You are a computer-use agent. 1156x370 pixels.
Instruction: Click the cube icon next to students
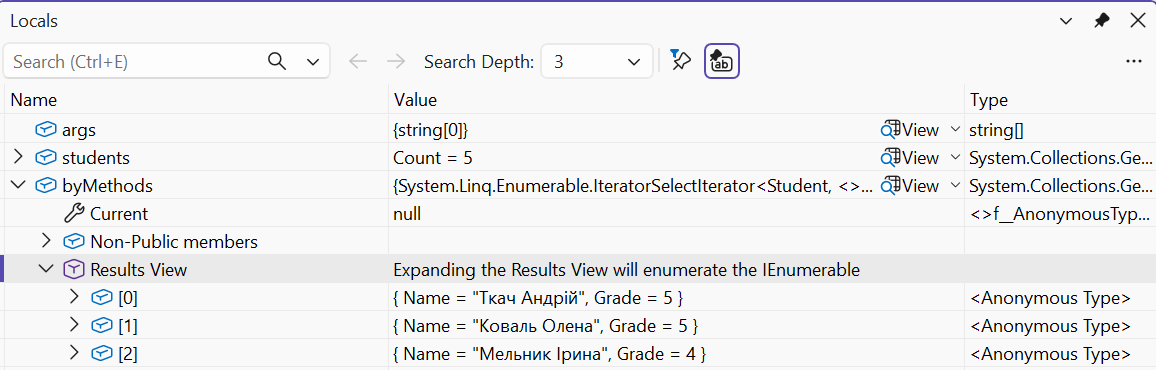(46, 158)
